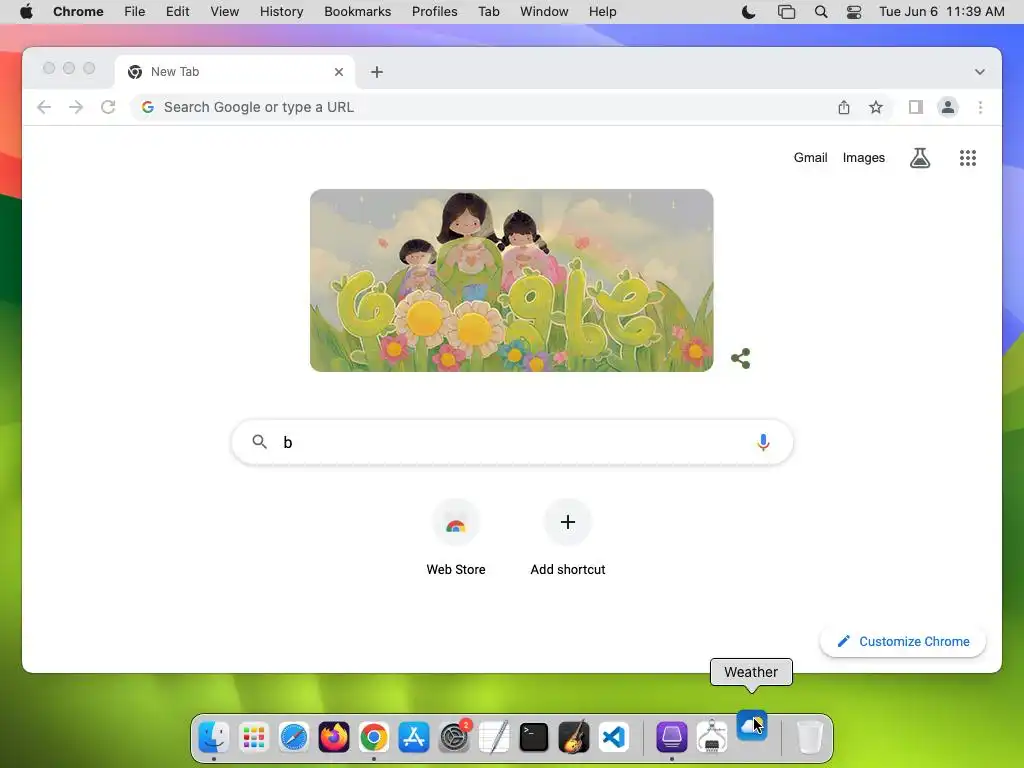Viewport: 1024px width, 768px height.
Task: Click Chrome icon in the Dock
Action: [x=374, y=737]
